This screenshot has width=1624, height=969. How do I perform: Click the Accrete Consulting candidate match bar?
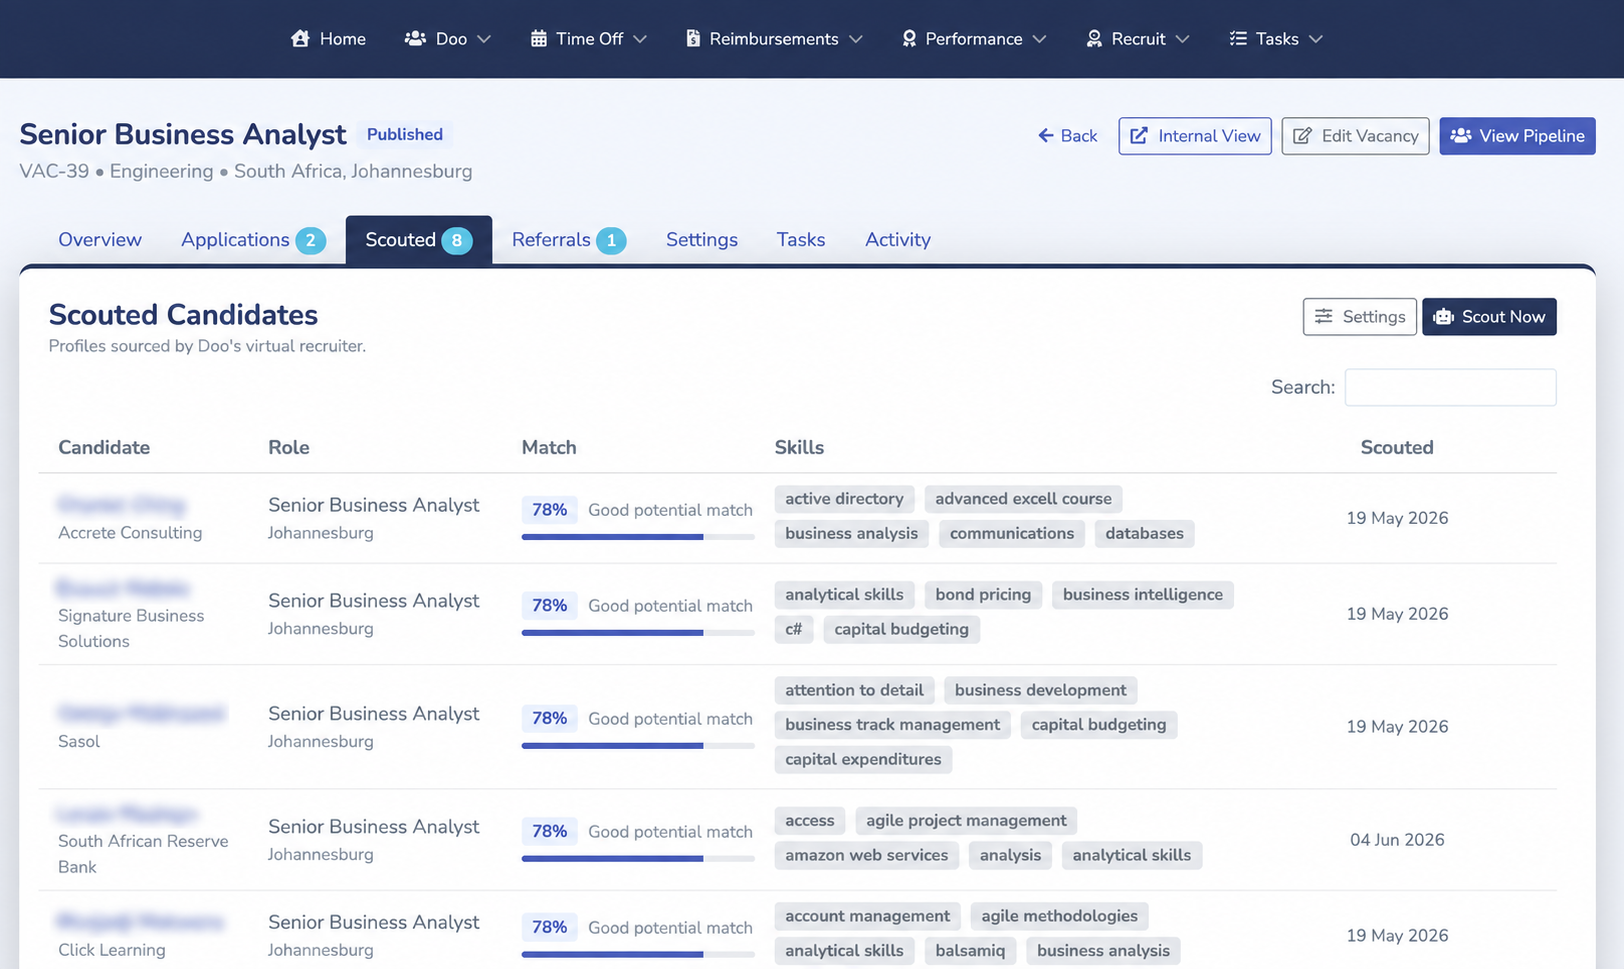tap(638, 537)
